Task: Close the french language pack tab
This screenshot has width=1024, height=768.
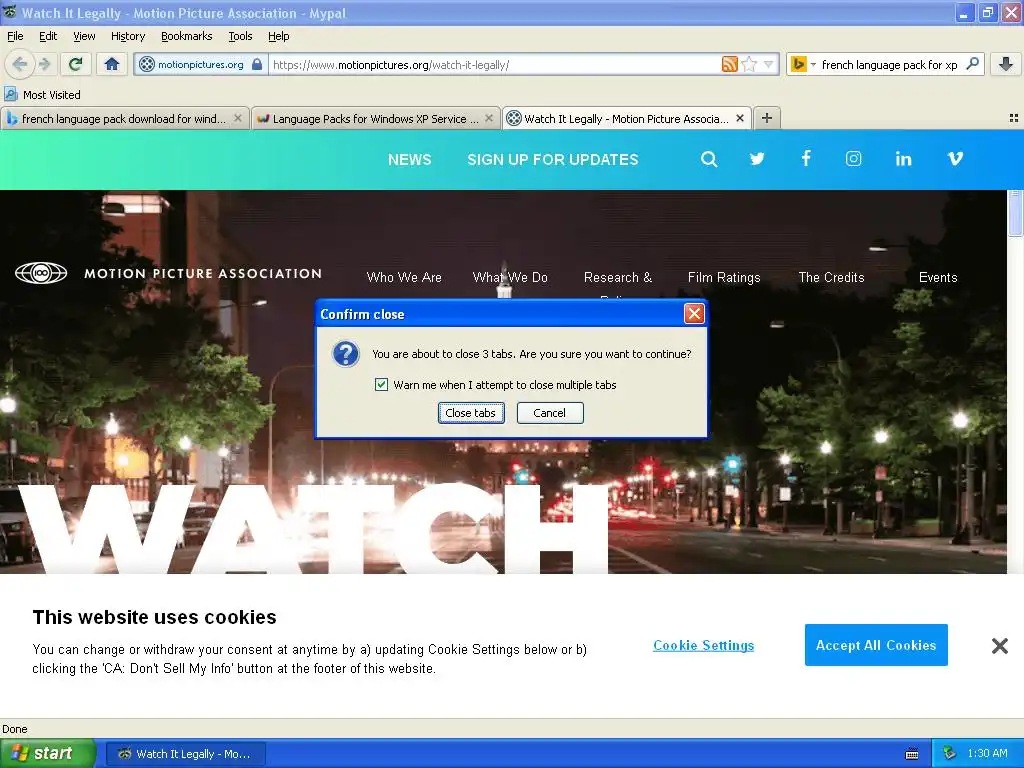Action: [x=238, y=118]
